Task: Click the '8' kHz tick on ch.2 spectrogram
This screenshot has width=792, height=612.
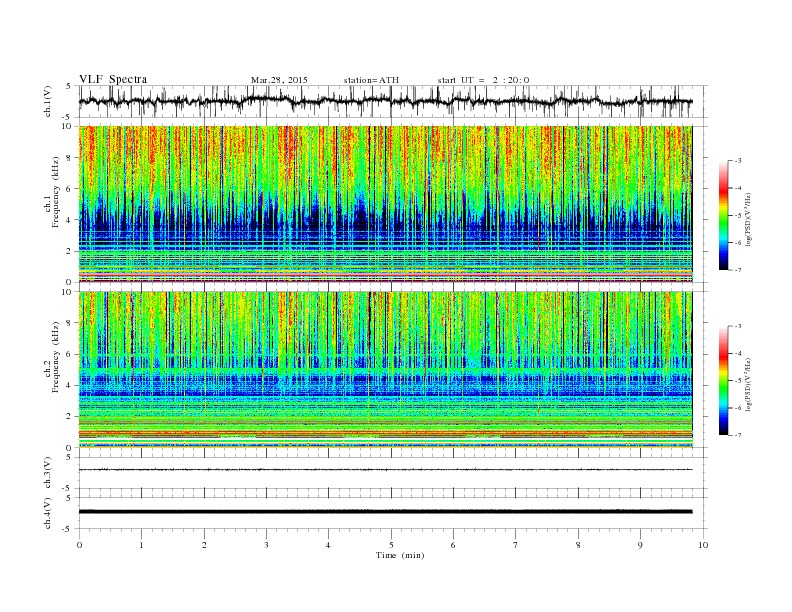Action: tap(69, 323)
